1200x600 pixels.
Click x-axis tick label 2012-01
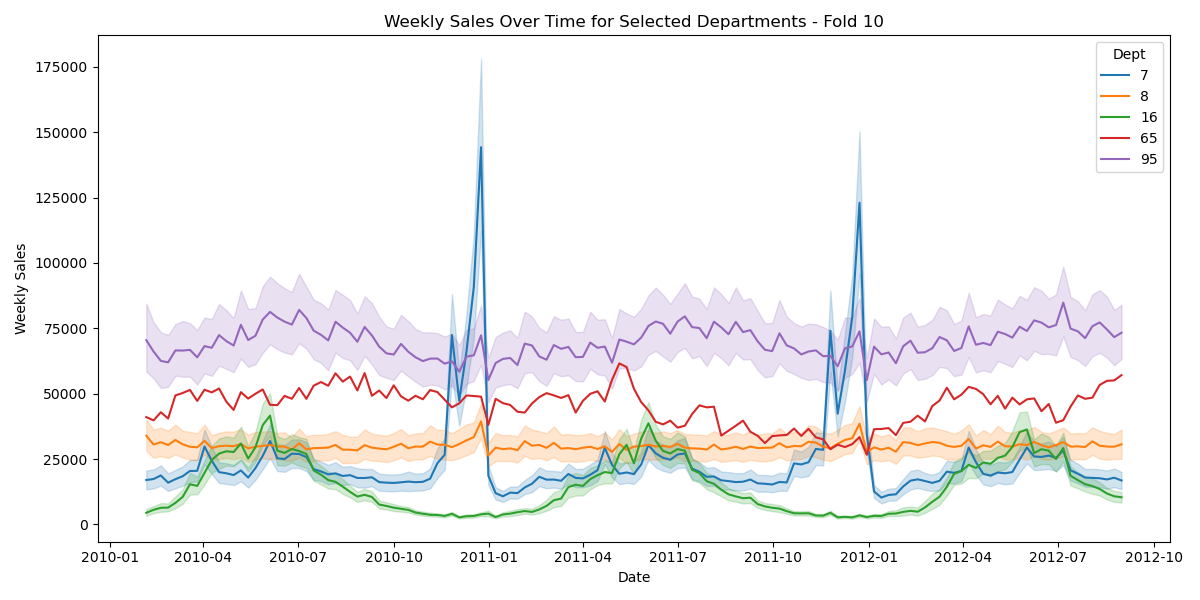tap(868, 556)
